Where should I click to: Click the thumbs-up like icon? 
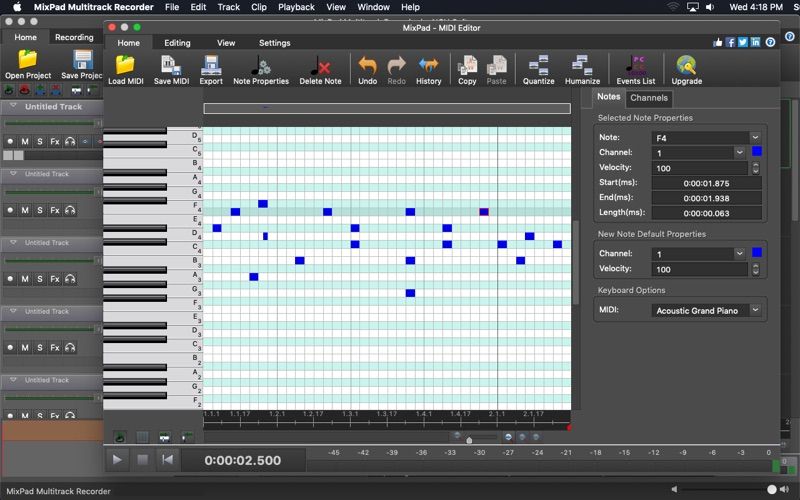click(x=718, y=42)
